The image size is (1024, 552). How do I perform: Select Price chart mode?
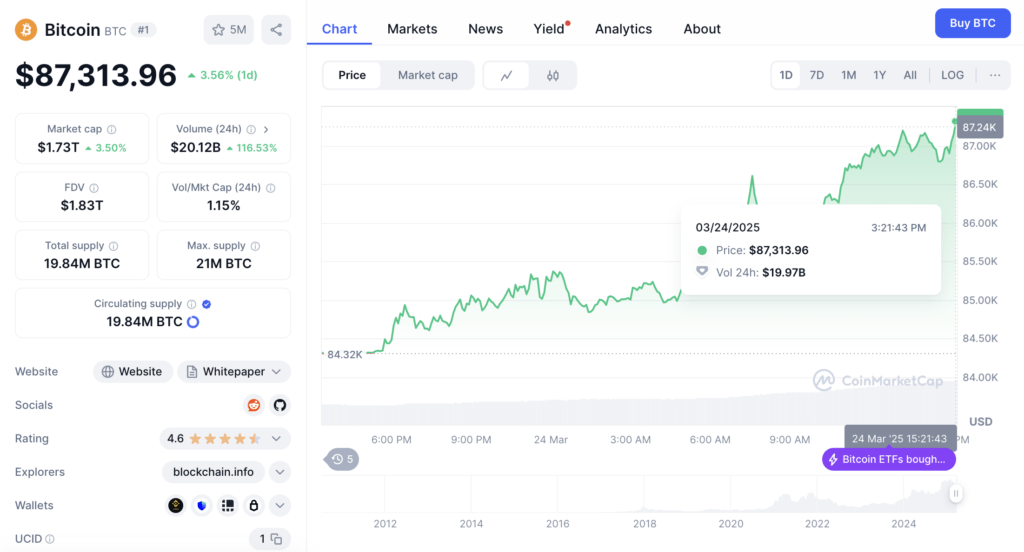pyautogui.click(x=352, y=75)
